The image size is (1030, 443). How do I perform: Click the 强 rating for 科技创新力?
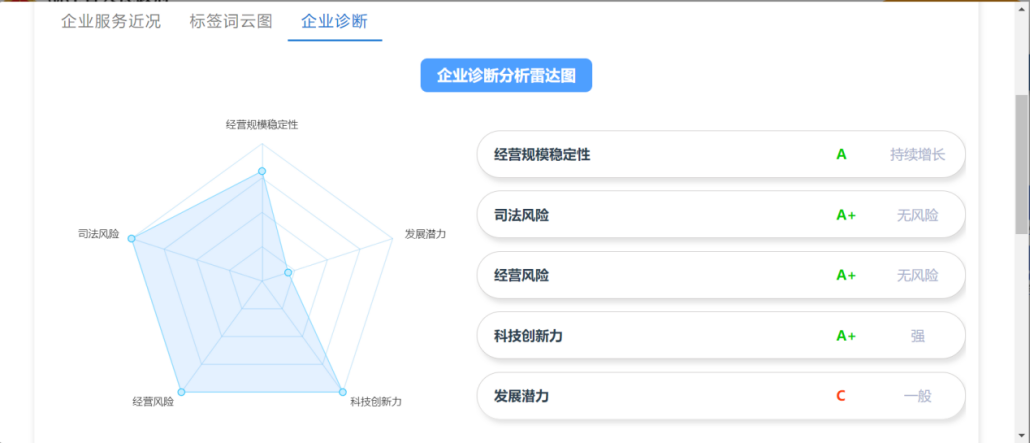pos(917,336)
